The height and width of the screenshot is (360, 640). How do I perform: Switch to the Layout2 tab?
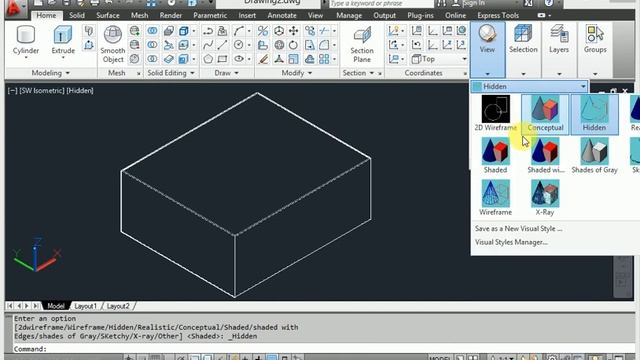pyautogui.click(x=118, y=306)
